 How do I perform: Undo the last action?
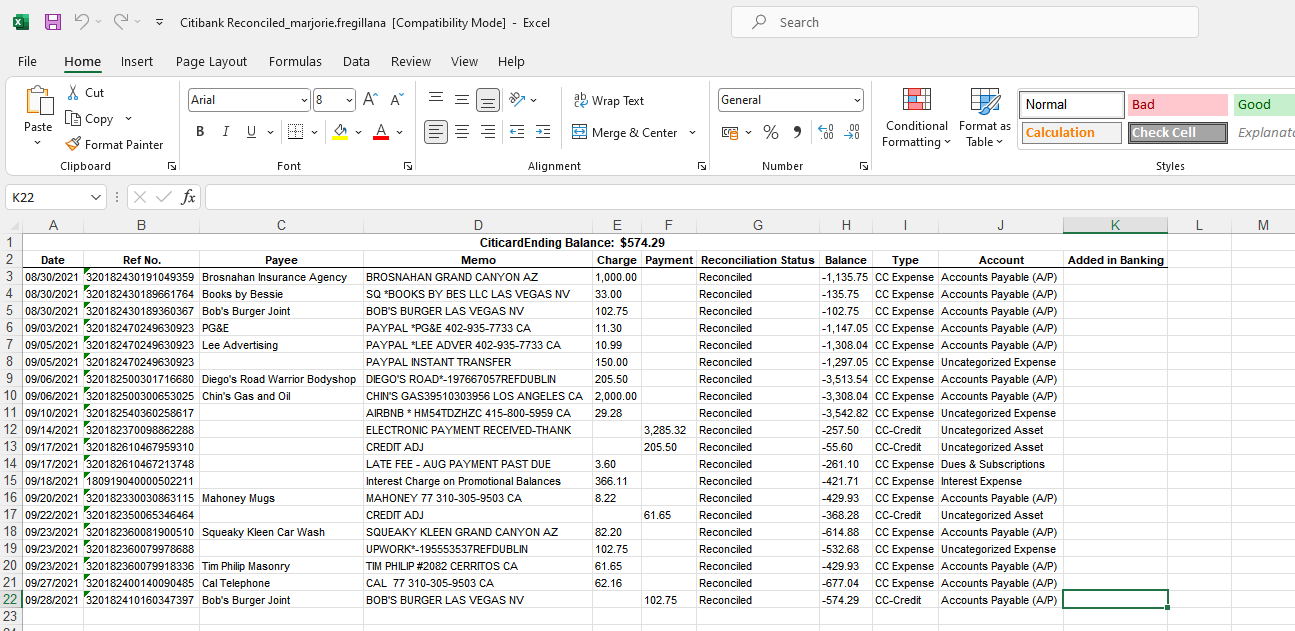tap(81, 22)
